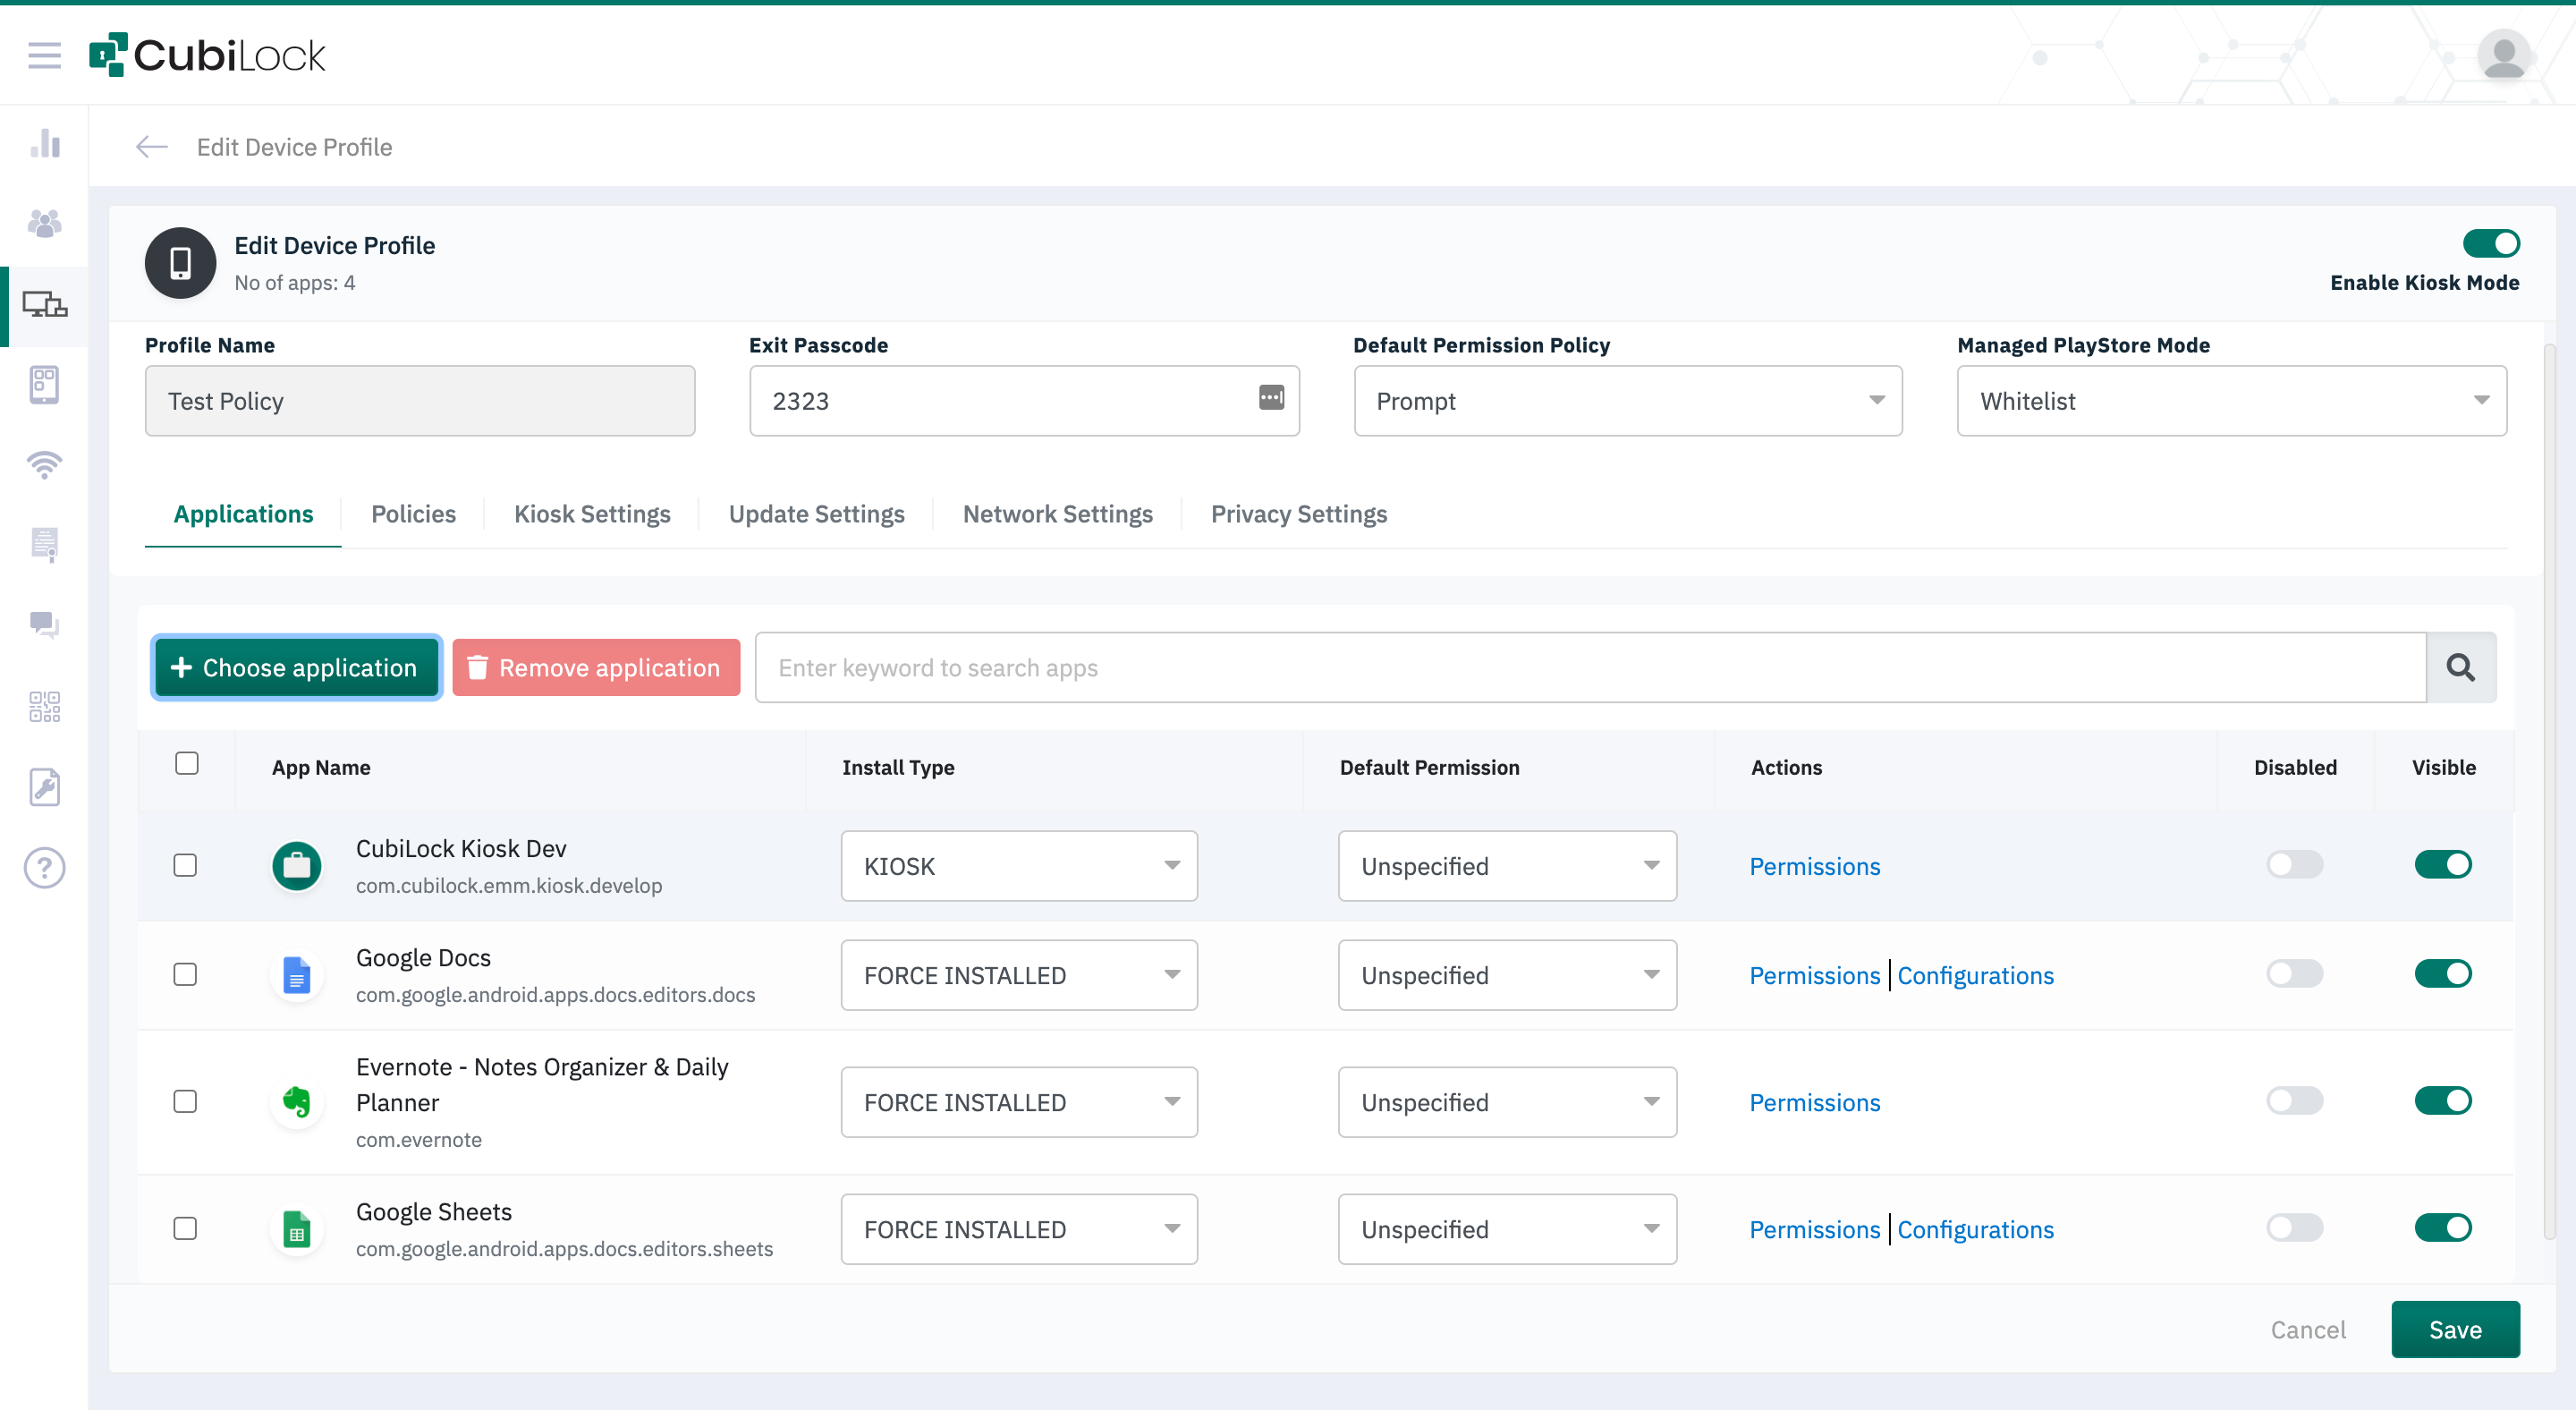Expand the Managed PlayStore Mode Whitelist dropdown
The width and height of the screenshot is (2576, 1410).
(x=2231, y=401)
